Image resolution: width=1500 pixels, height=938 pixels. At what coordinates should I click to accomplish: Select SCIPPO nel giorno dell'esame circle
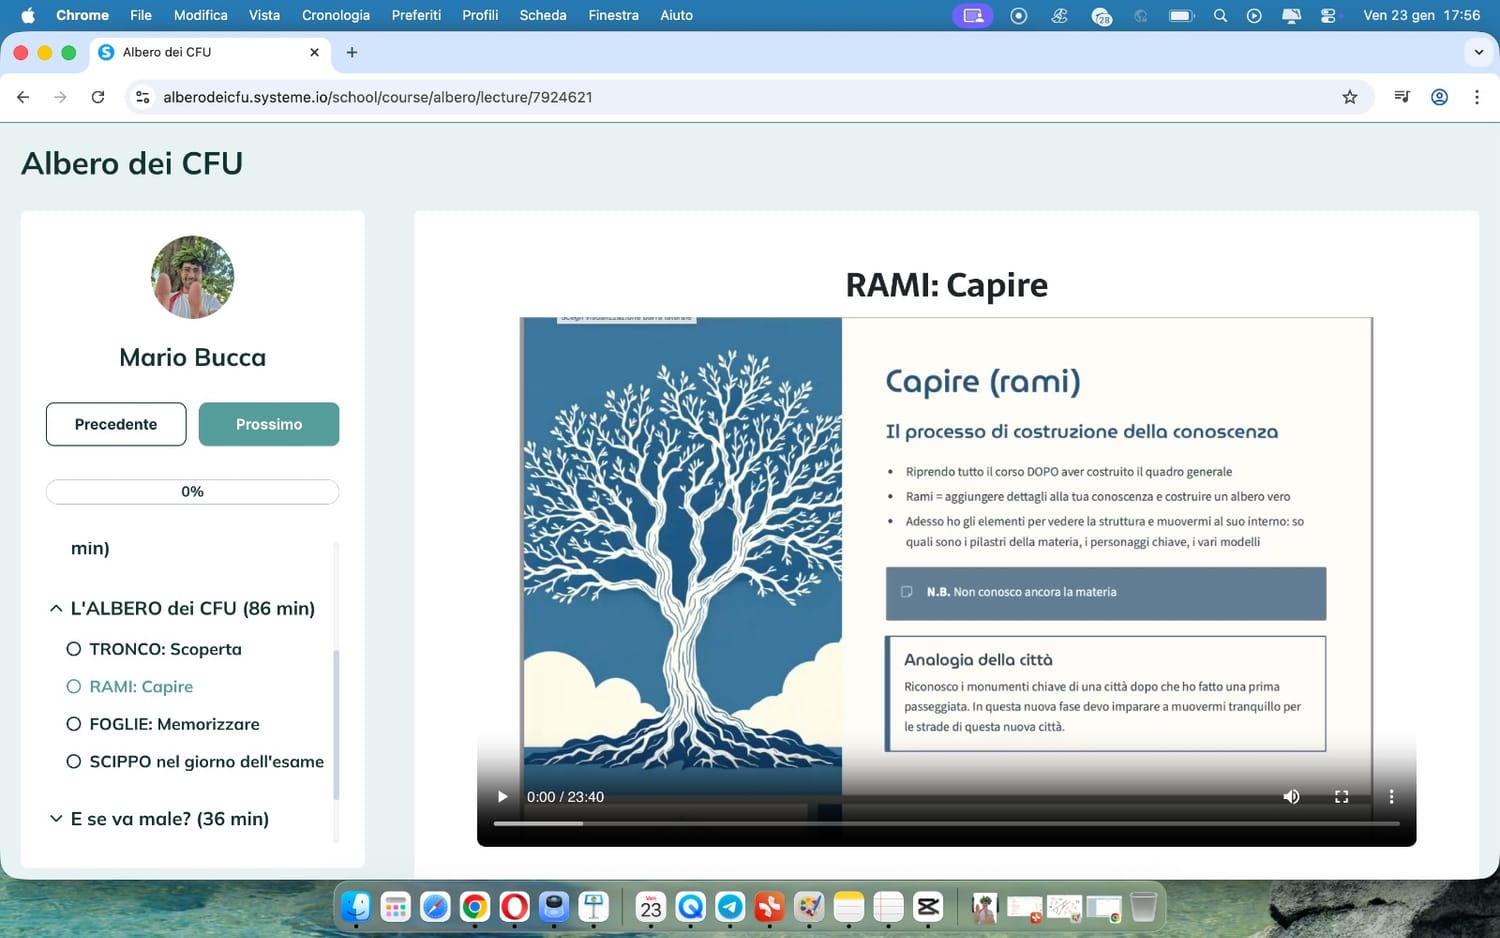pyautogui.click(x=74, y=761)
